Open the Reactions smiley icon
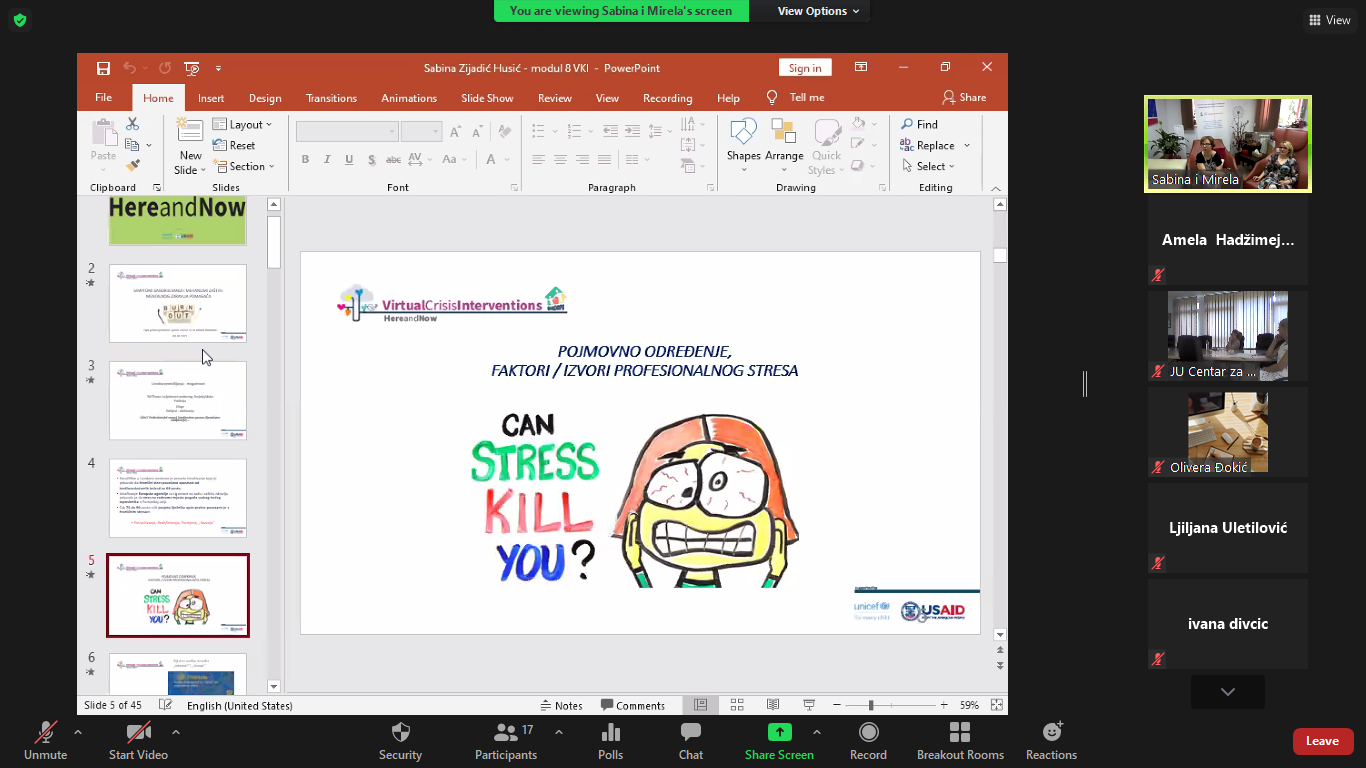This screenshot has height=768, width=1366. pos(1051,732)
